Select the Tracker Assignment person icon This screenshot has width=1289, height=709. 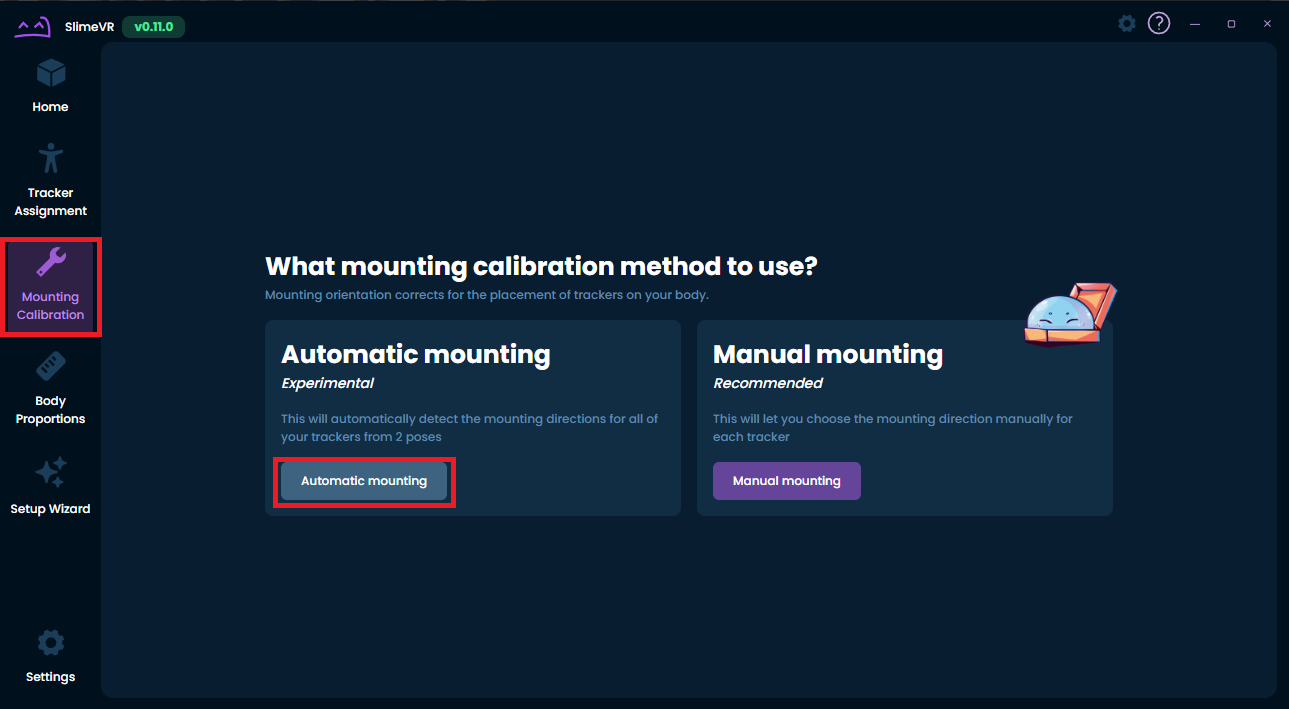[x=50, y=159]
